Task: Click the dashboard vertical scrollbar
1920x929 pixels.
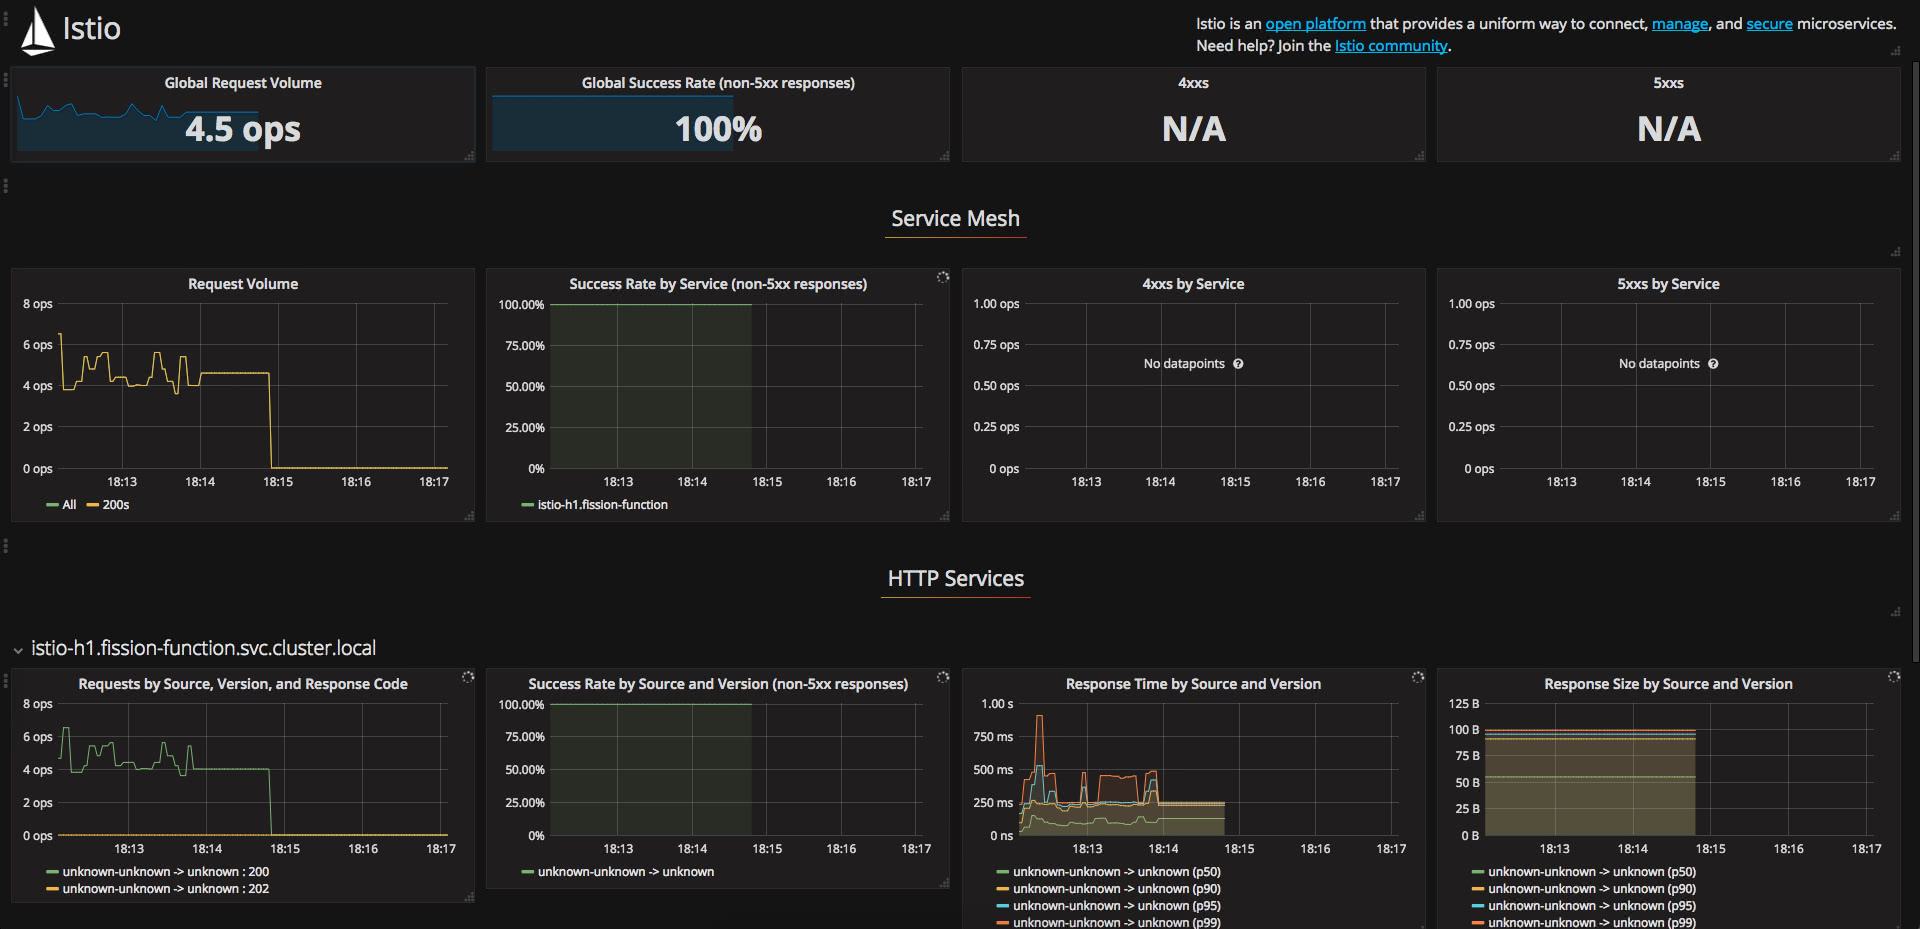Action: [x=1915, y=360]
